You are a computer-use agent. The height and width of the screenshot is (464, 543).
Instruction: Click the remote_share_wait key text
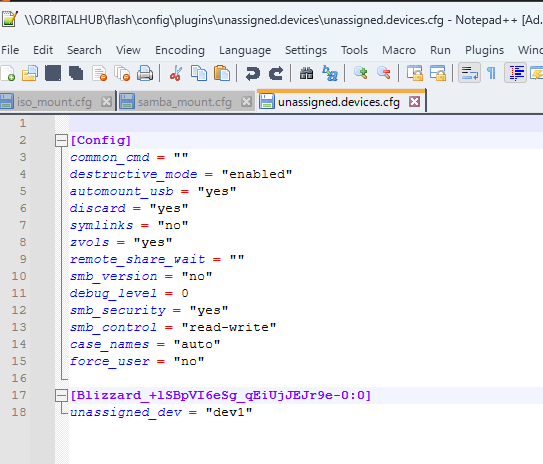point(137,259)
